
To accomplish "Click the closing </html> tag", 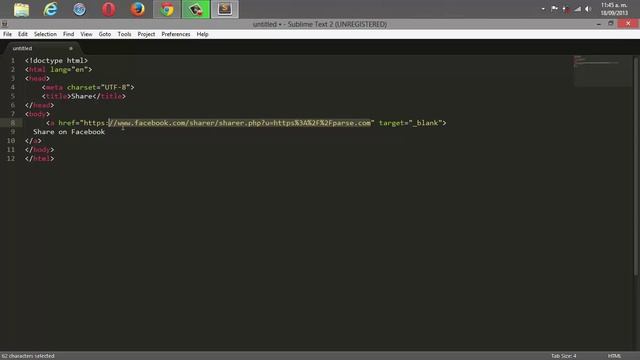I will (x=39, y=159).
